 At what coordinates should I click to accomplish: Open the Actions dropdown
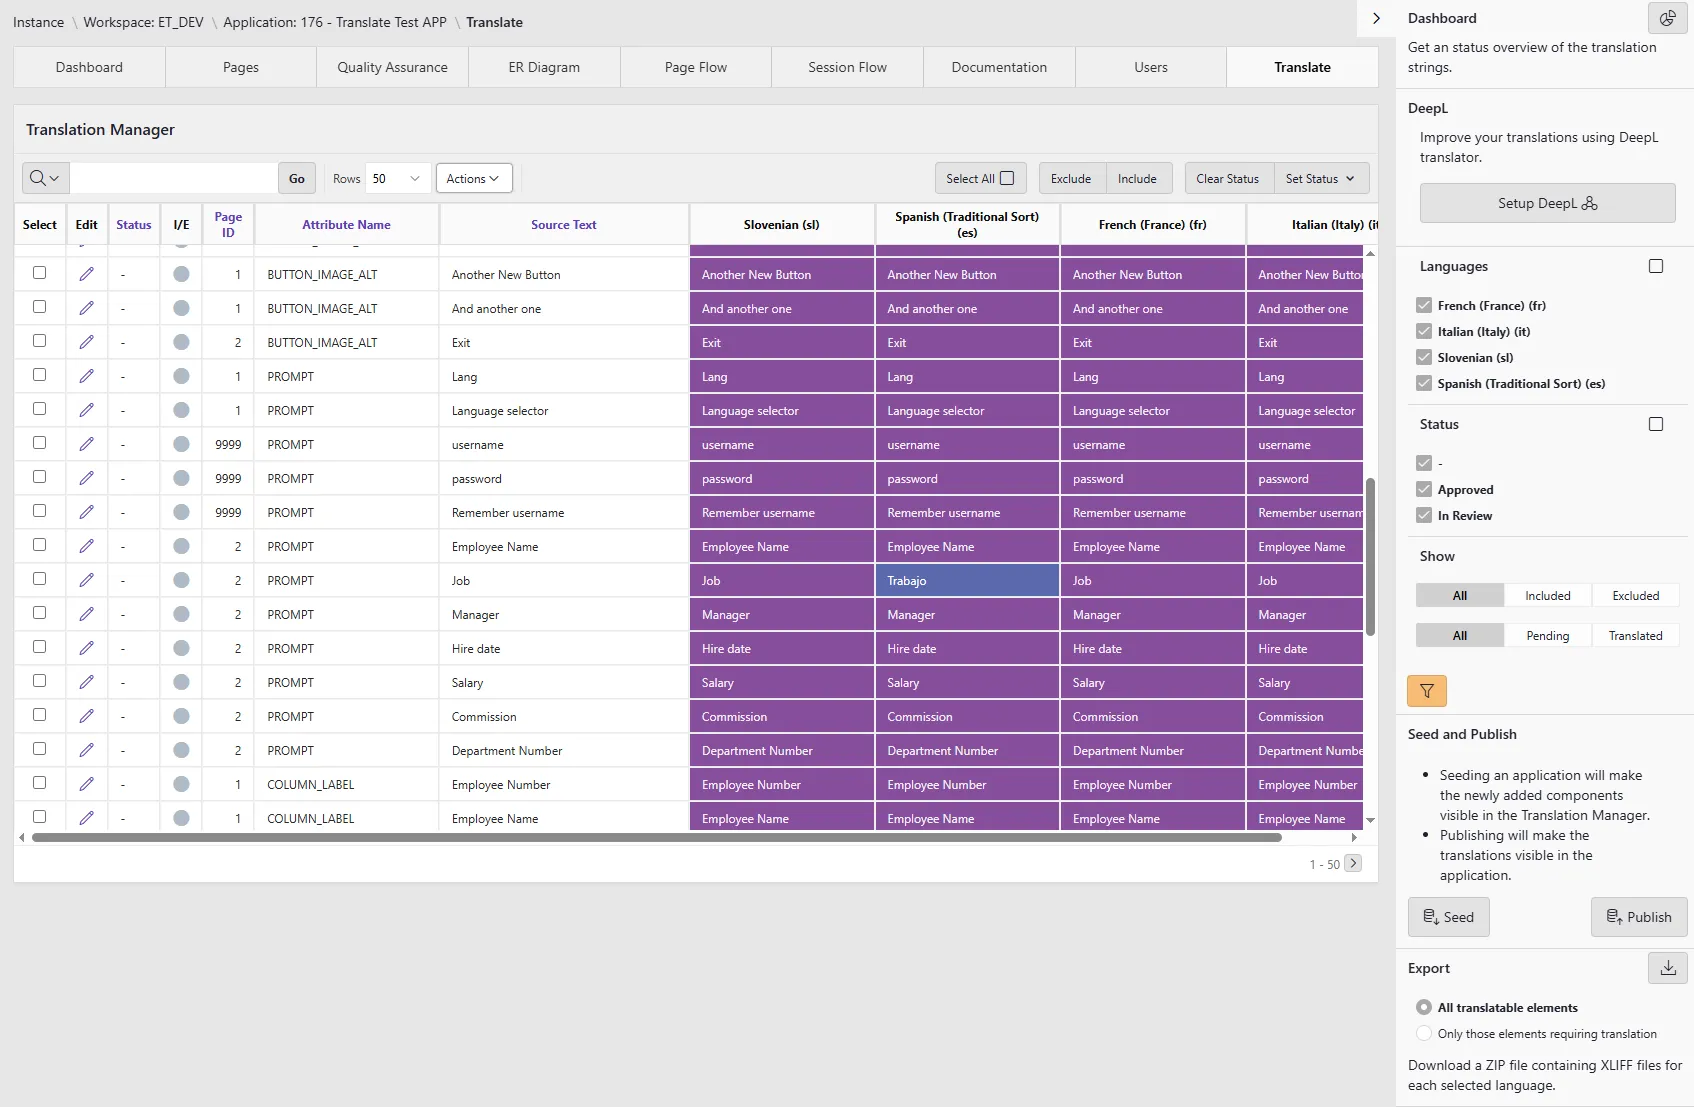click(x=473, y=178)
